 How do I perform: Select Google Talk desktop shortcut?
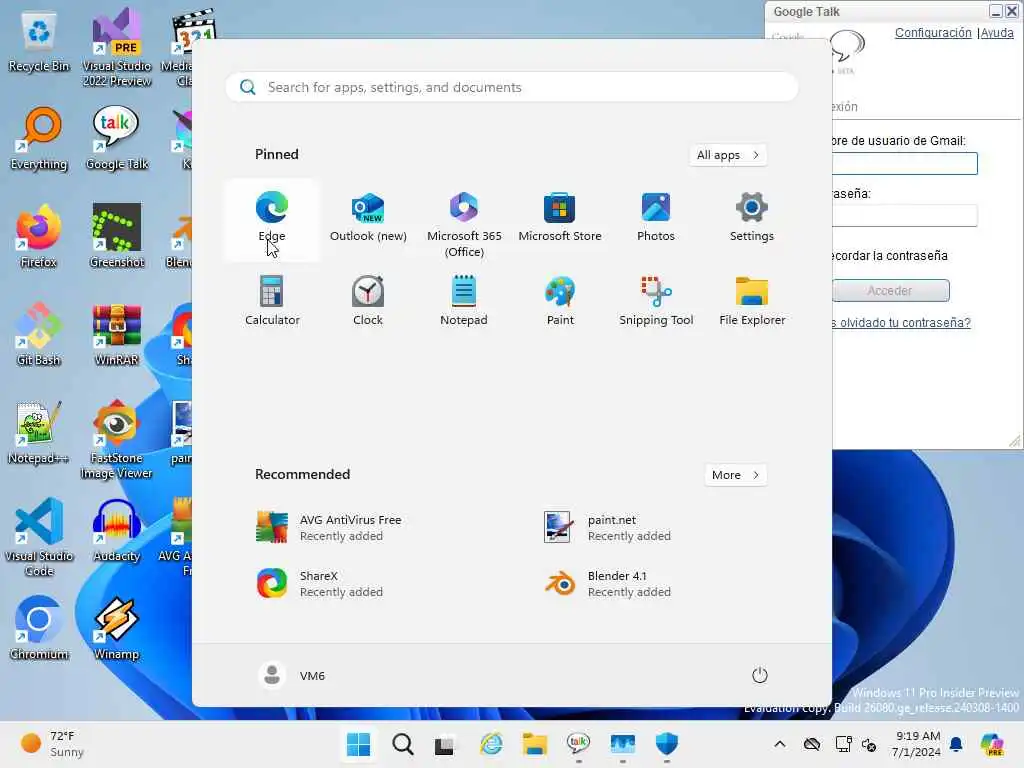117,138
